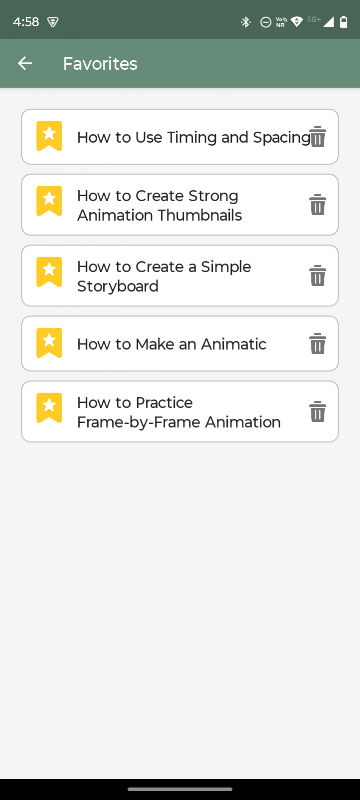Tap bookmark star icon beside 'Make an Animatic'
Image resolution: width=360 pixels, height=800 pixels.
tap(49, 343)
